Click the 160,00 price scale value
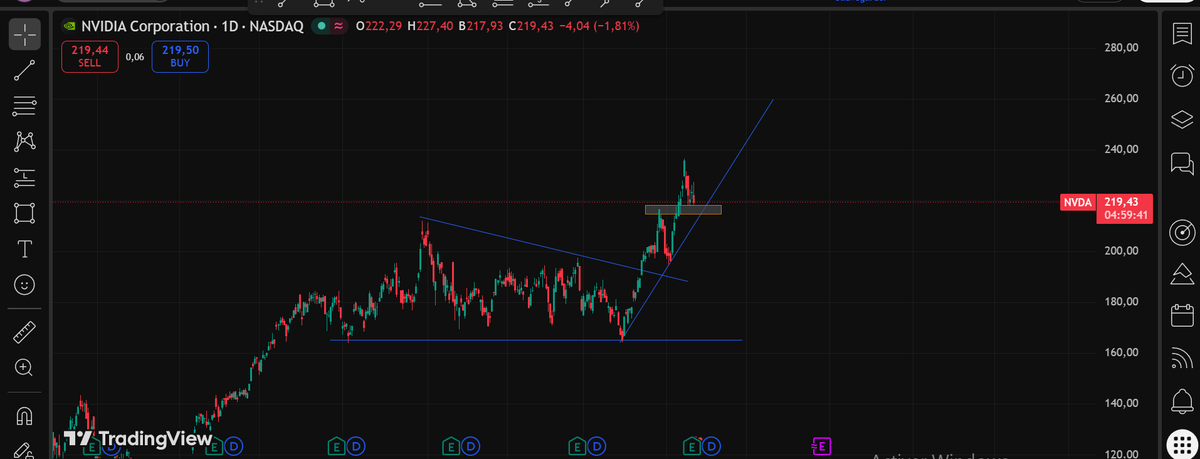Image resolution: width=1200 pixels, height=459 pixels. click(x=1121, y=352)
